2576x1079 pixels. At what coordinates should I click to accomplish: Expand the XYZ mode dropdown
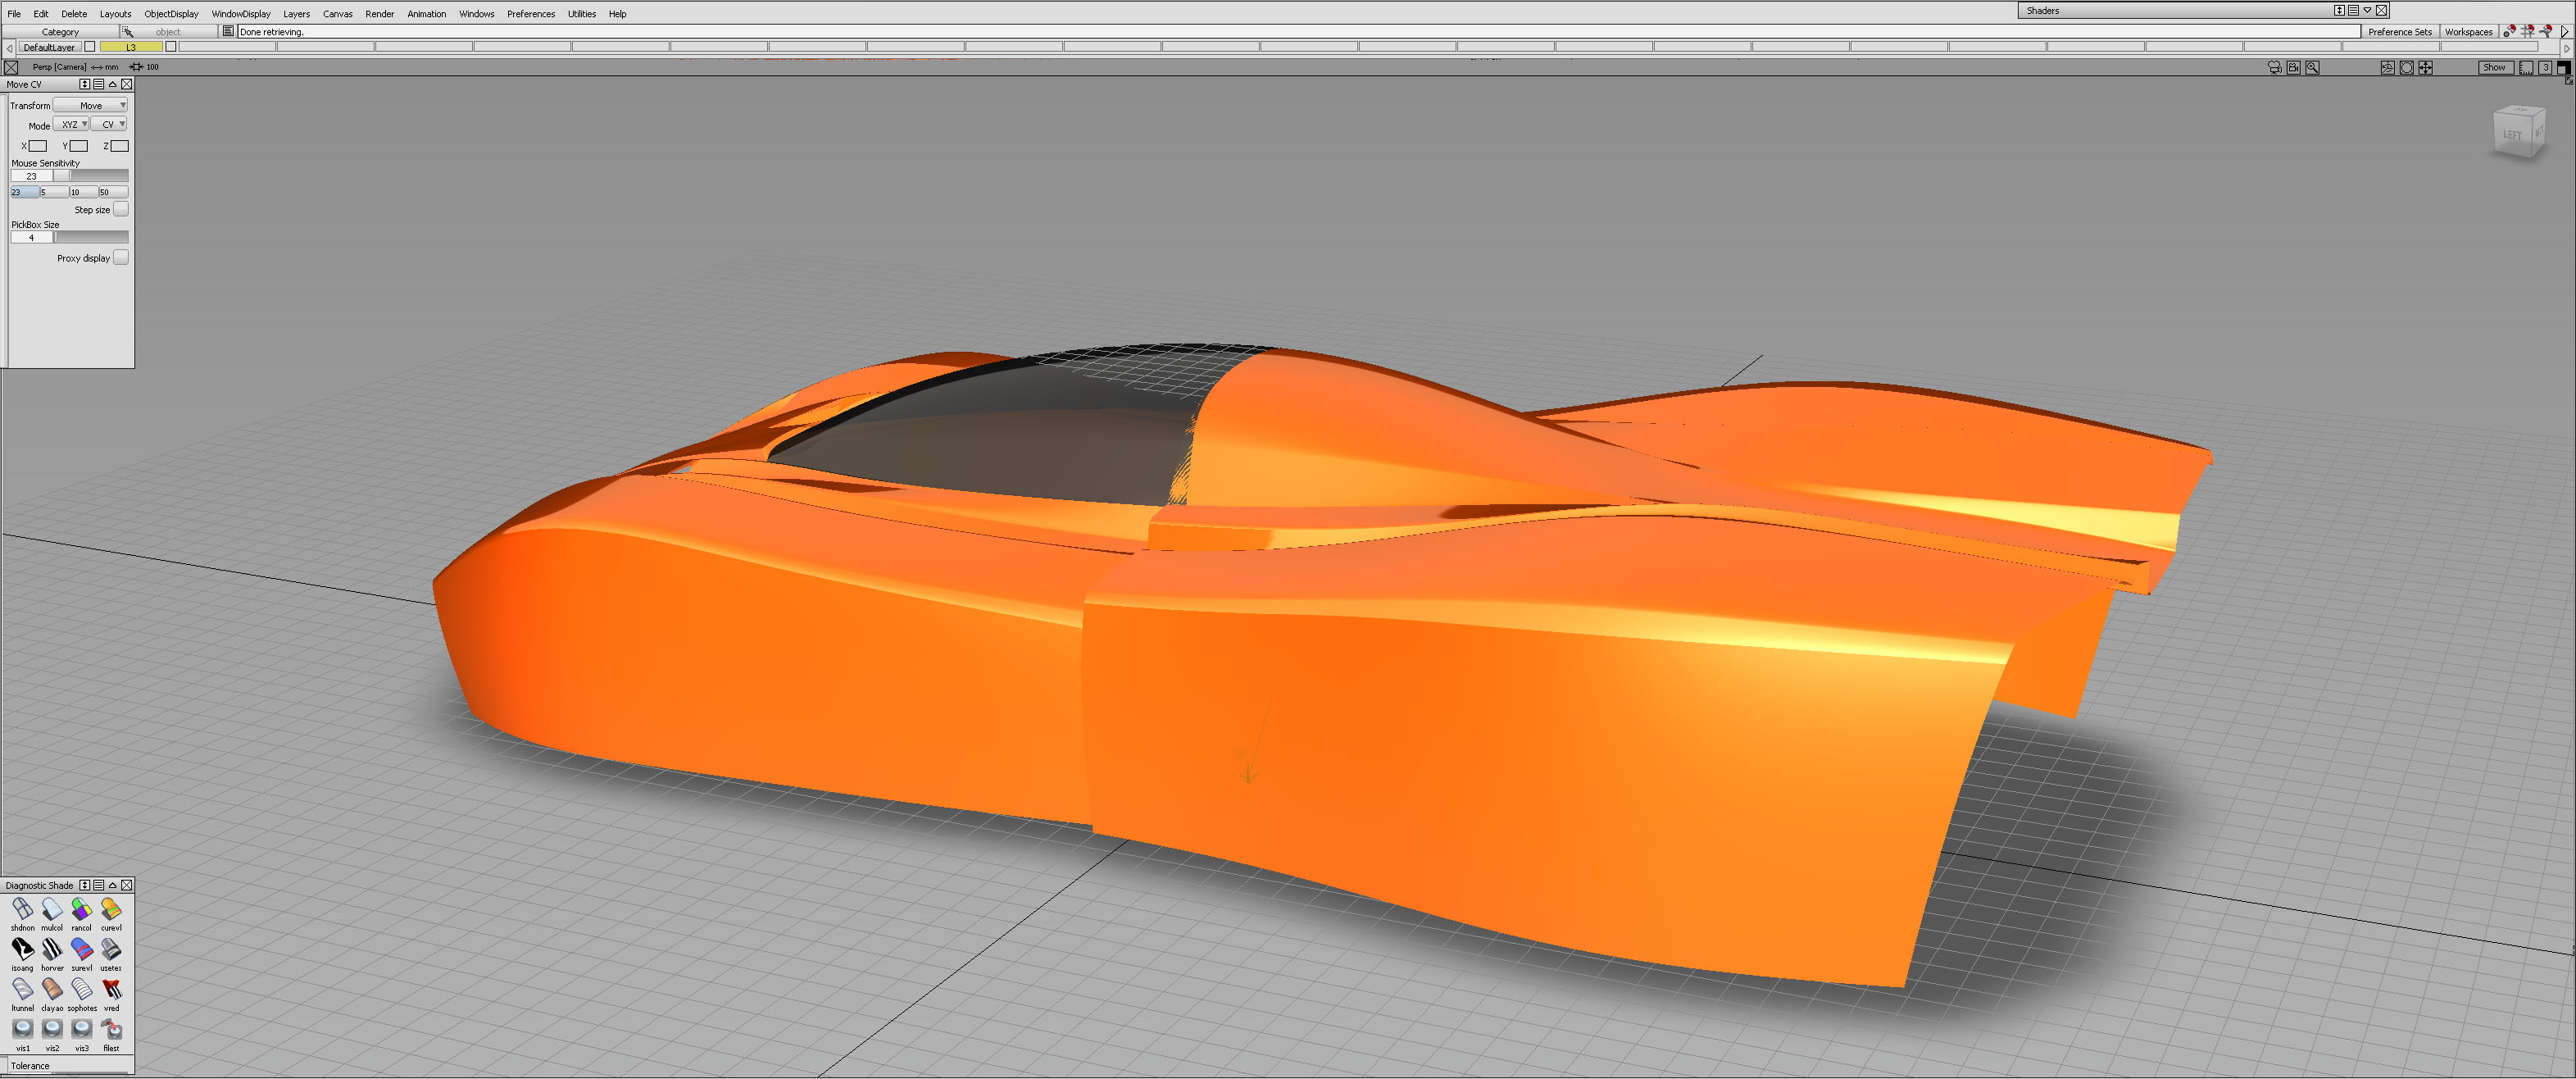(x=71, y=125)
